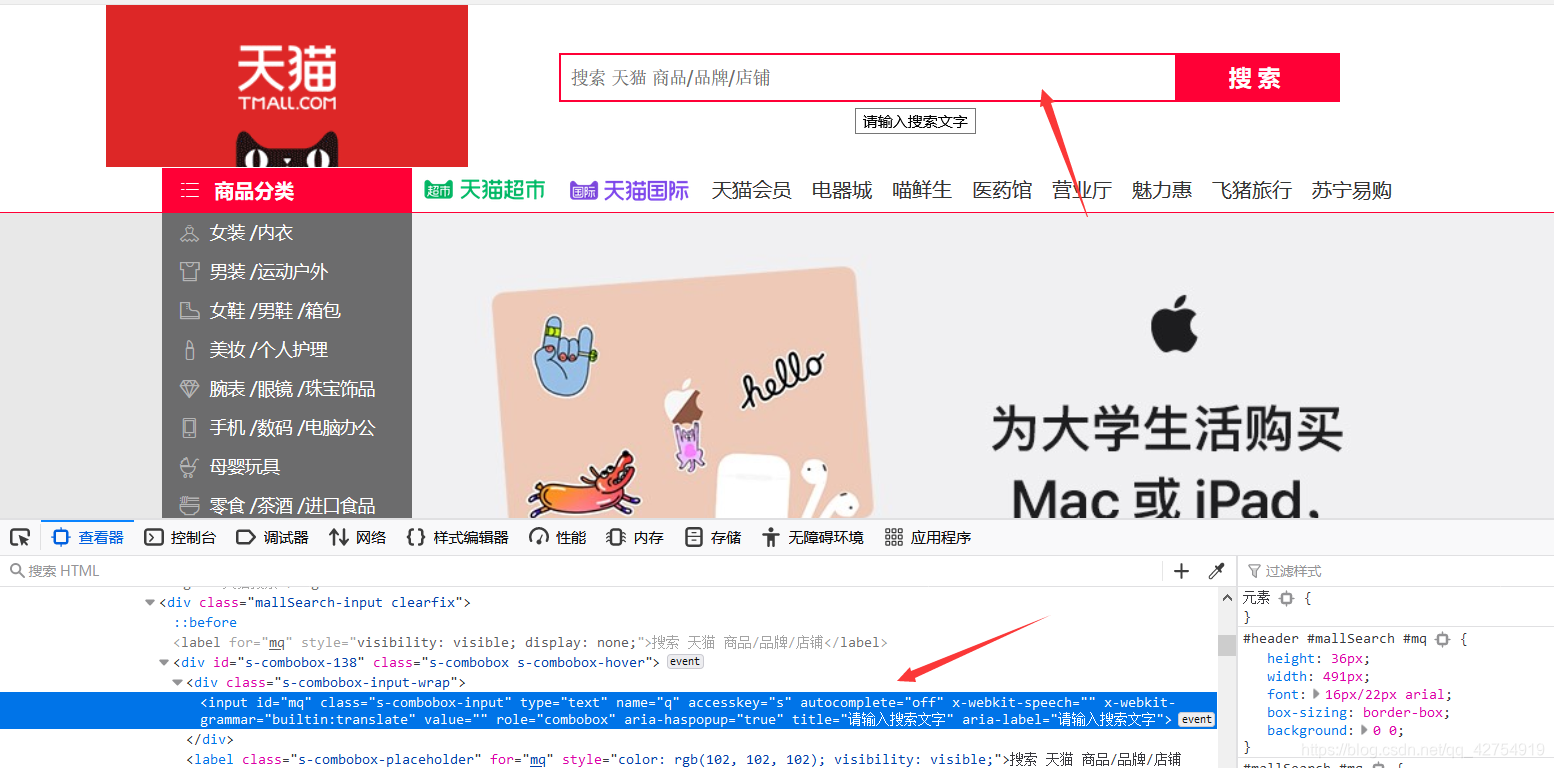Click the HTML panel scroll up arrow
The width and height of the screenshot is (1554, 768).
coord(1227,597)
